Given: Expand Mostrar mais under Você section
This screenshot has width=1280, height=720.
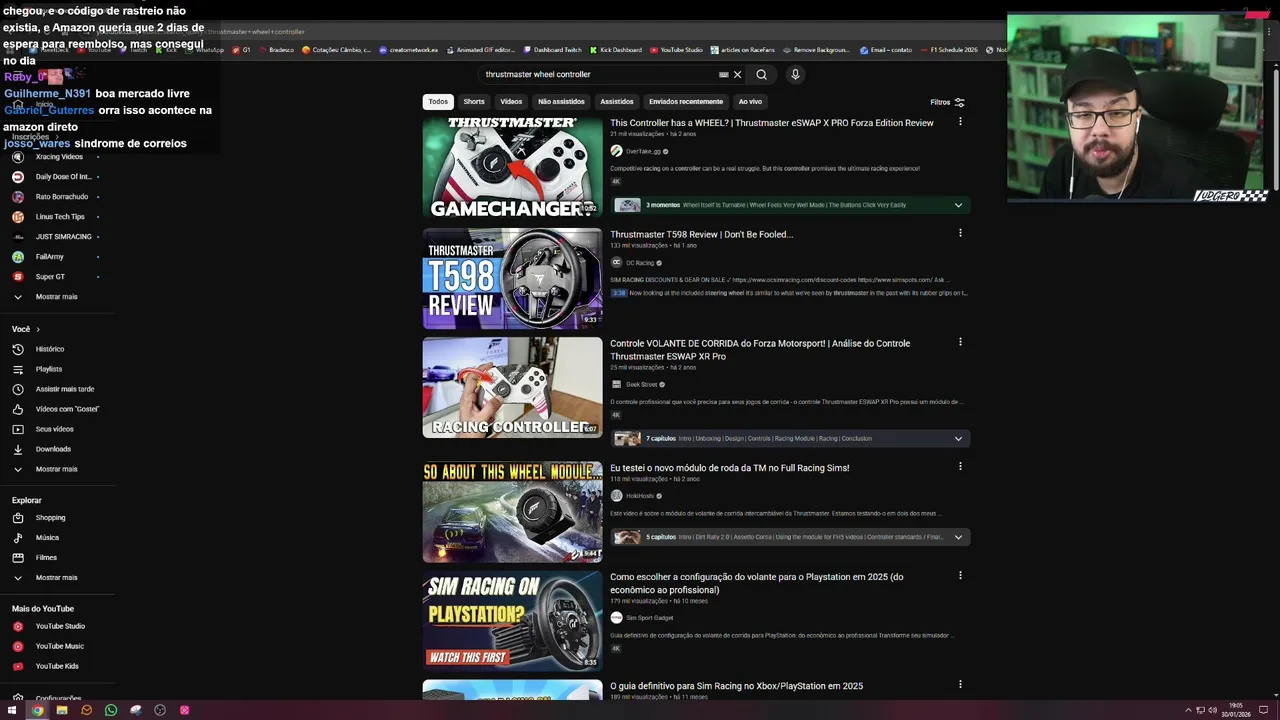Looking at the screenshot, I should [x=56, y=469].
